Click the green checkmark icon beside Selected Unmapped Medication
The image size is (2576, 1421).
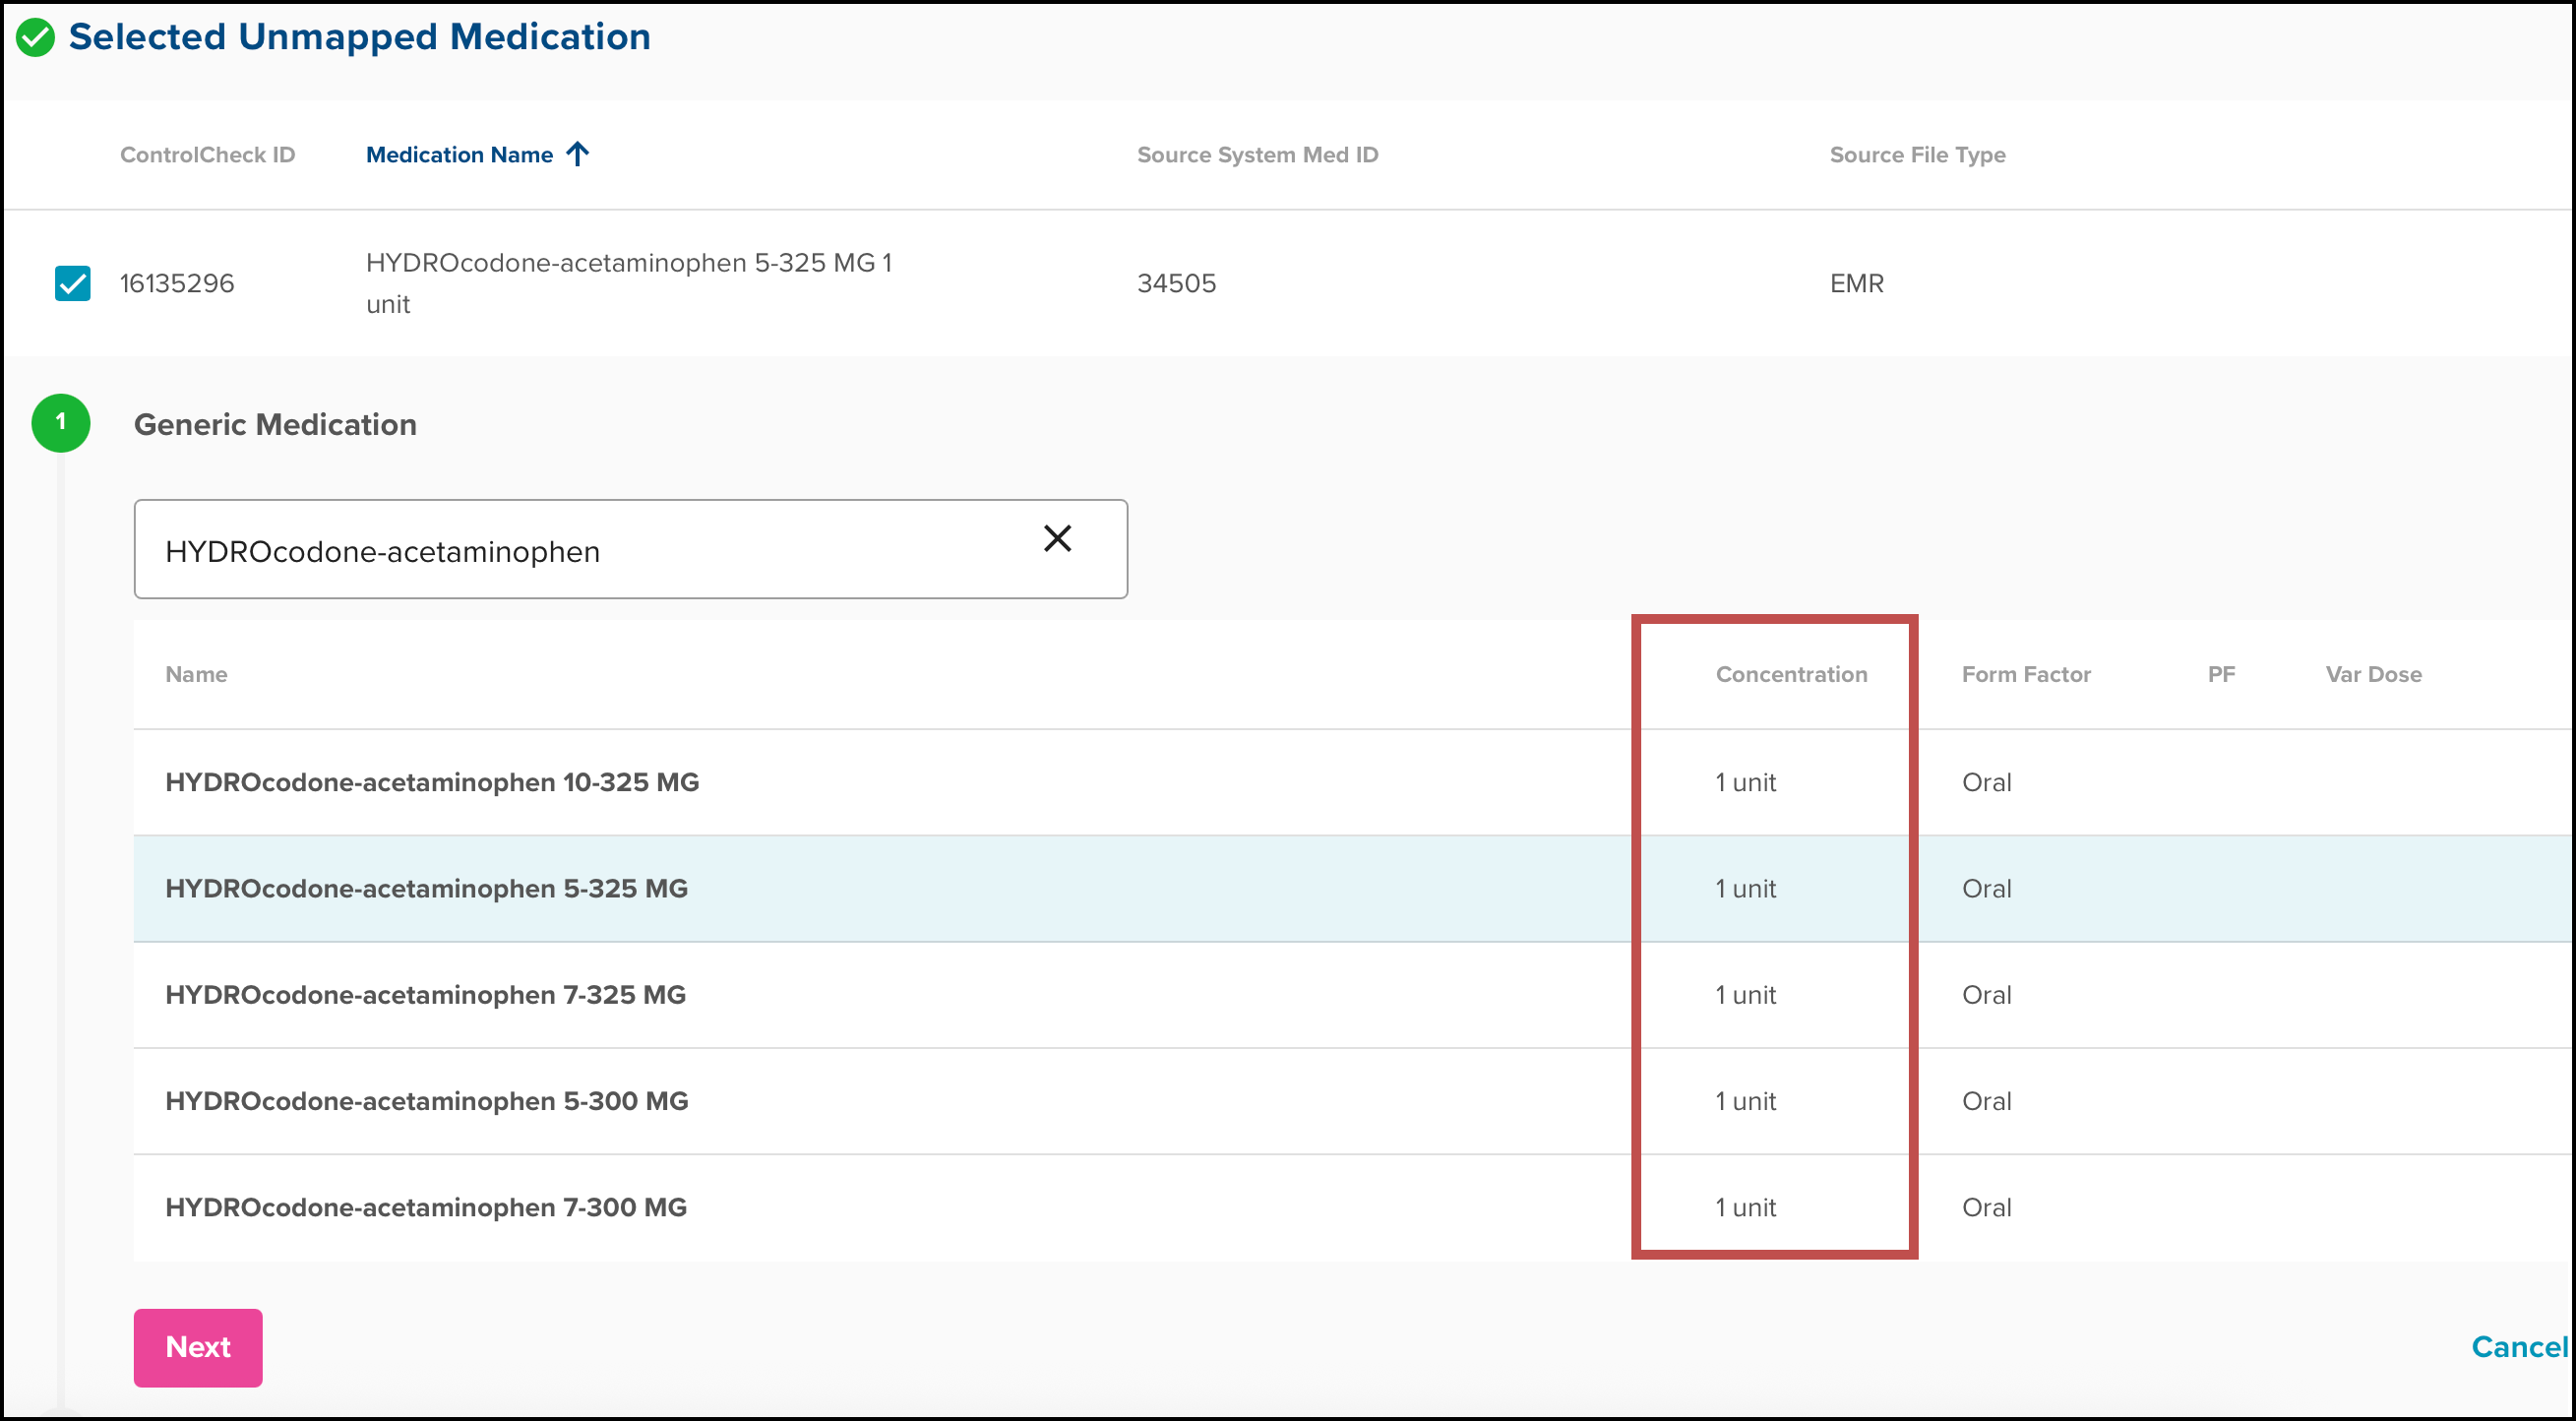point(36,38)
